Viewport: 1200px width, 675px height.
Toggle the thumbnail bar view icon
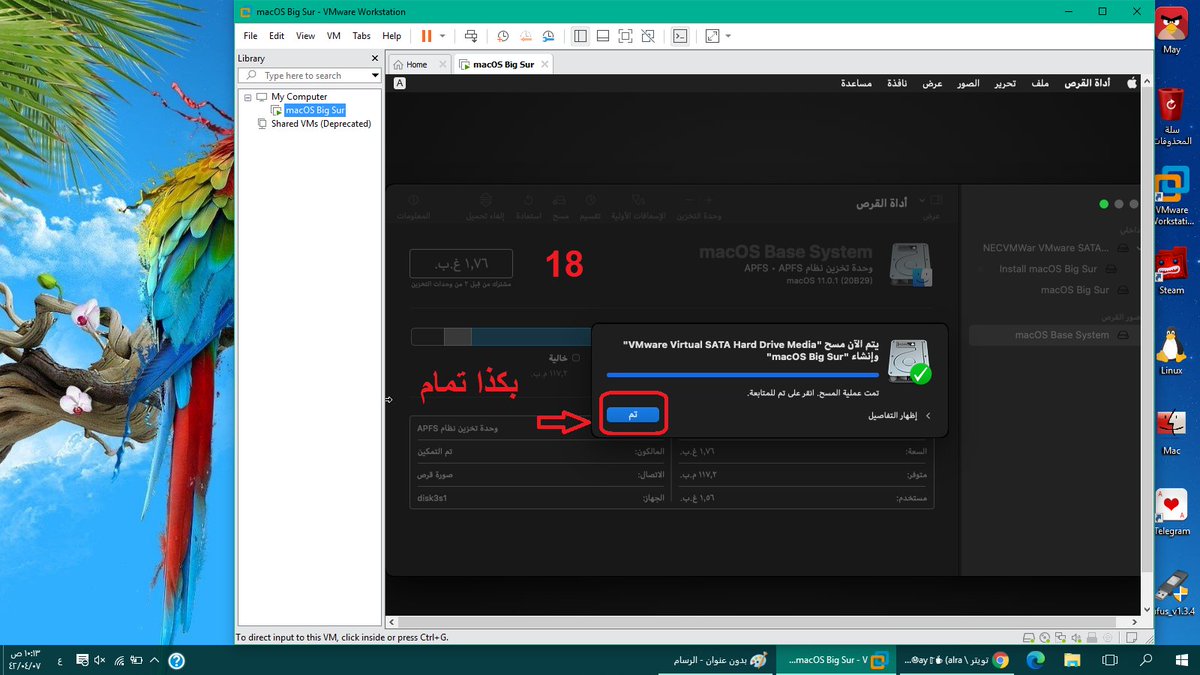click(x=603, y=36)
